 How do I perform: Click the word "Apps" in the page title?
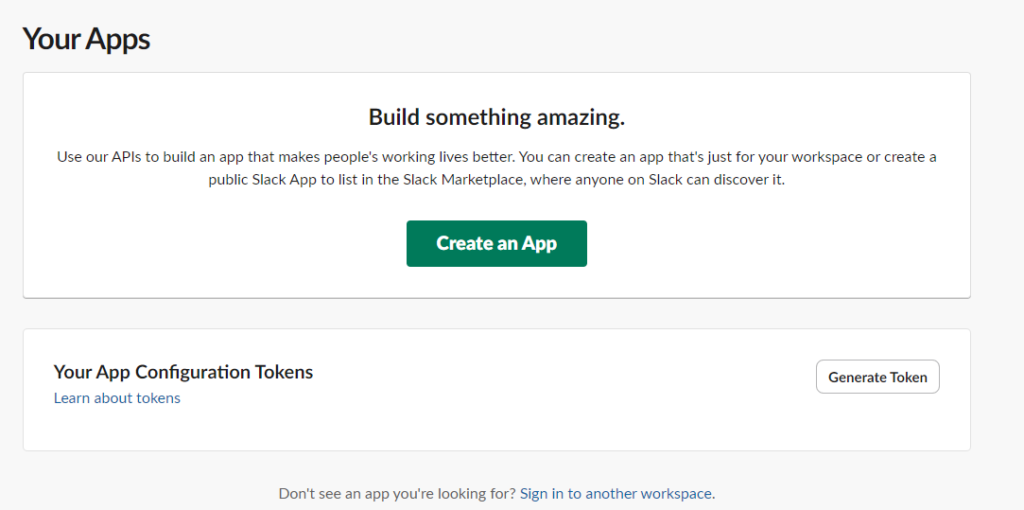tap(117, 39)
